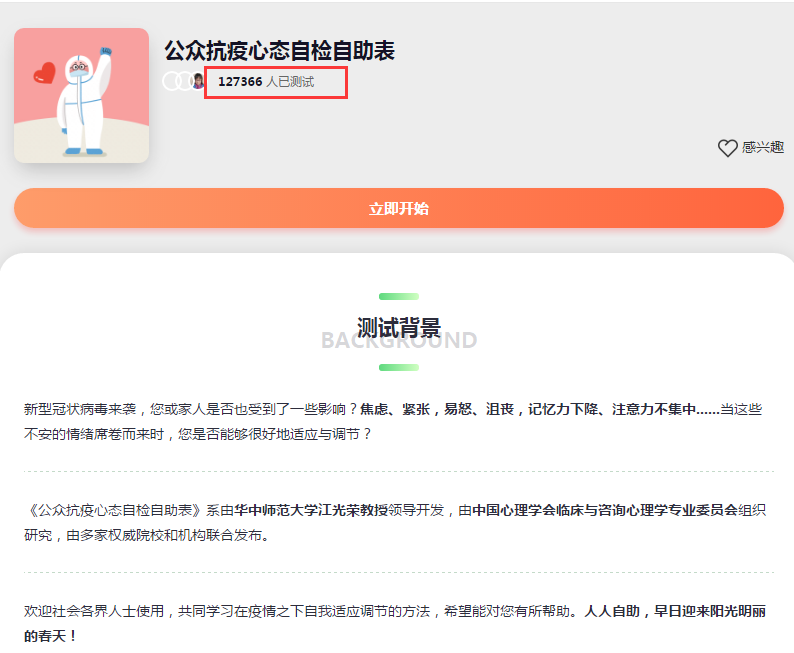Click the red heart in cover illustration

(x=43, y=73)
